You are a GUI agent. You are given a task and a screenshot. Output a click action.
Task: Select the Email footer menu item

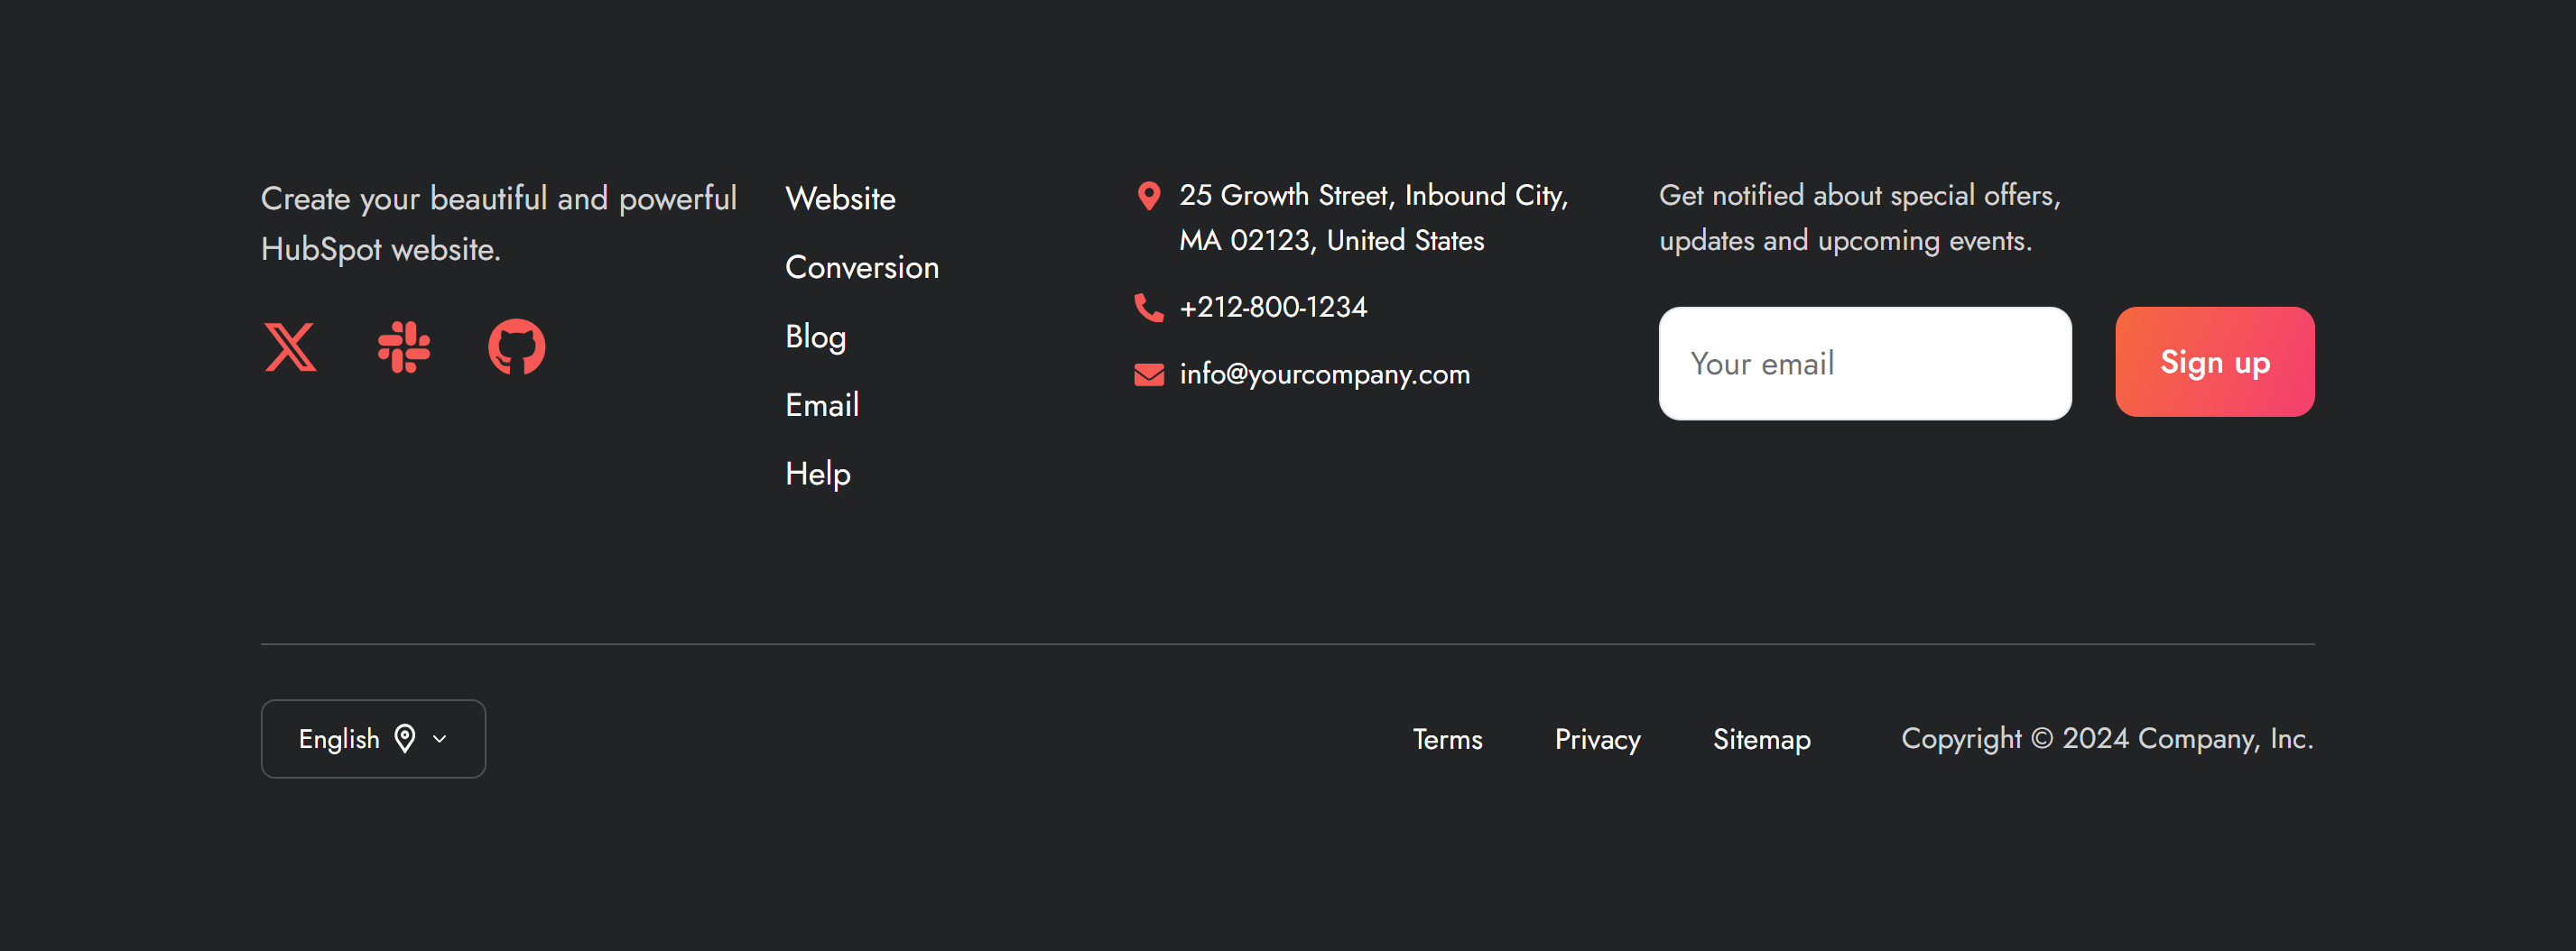pos(821,405)
